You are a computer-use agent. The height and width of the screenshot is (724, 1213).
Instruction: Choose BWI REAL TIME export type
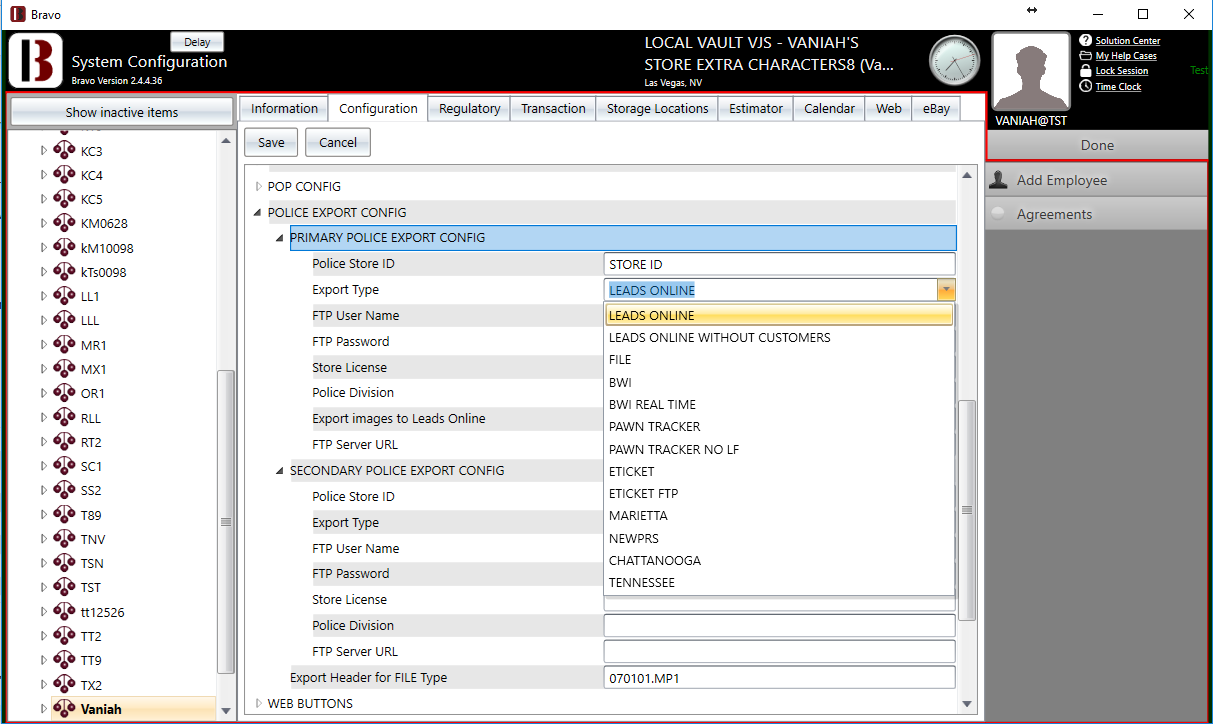pos(779,404)
